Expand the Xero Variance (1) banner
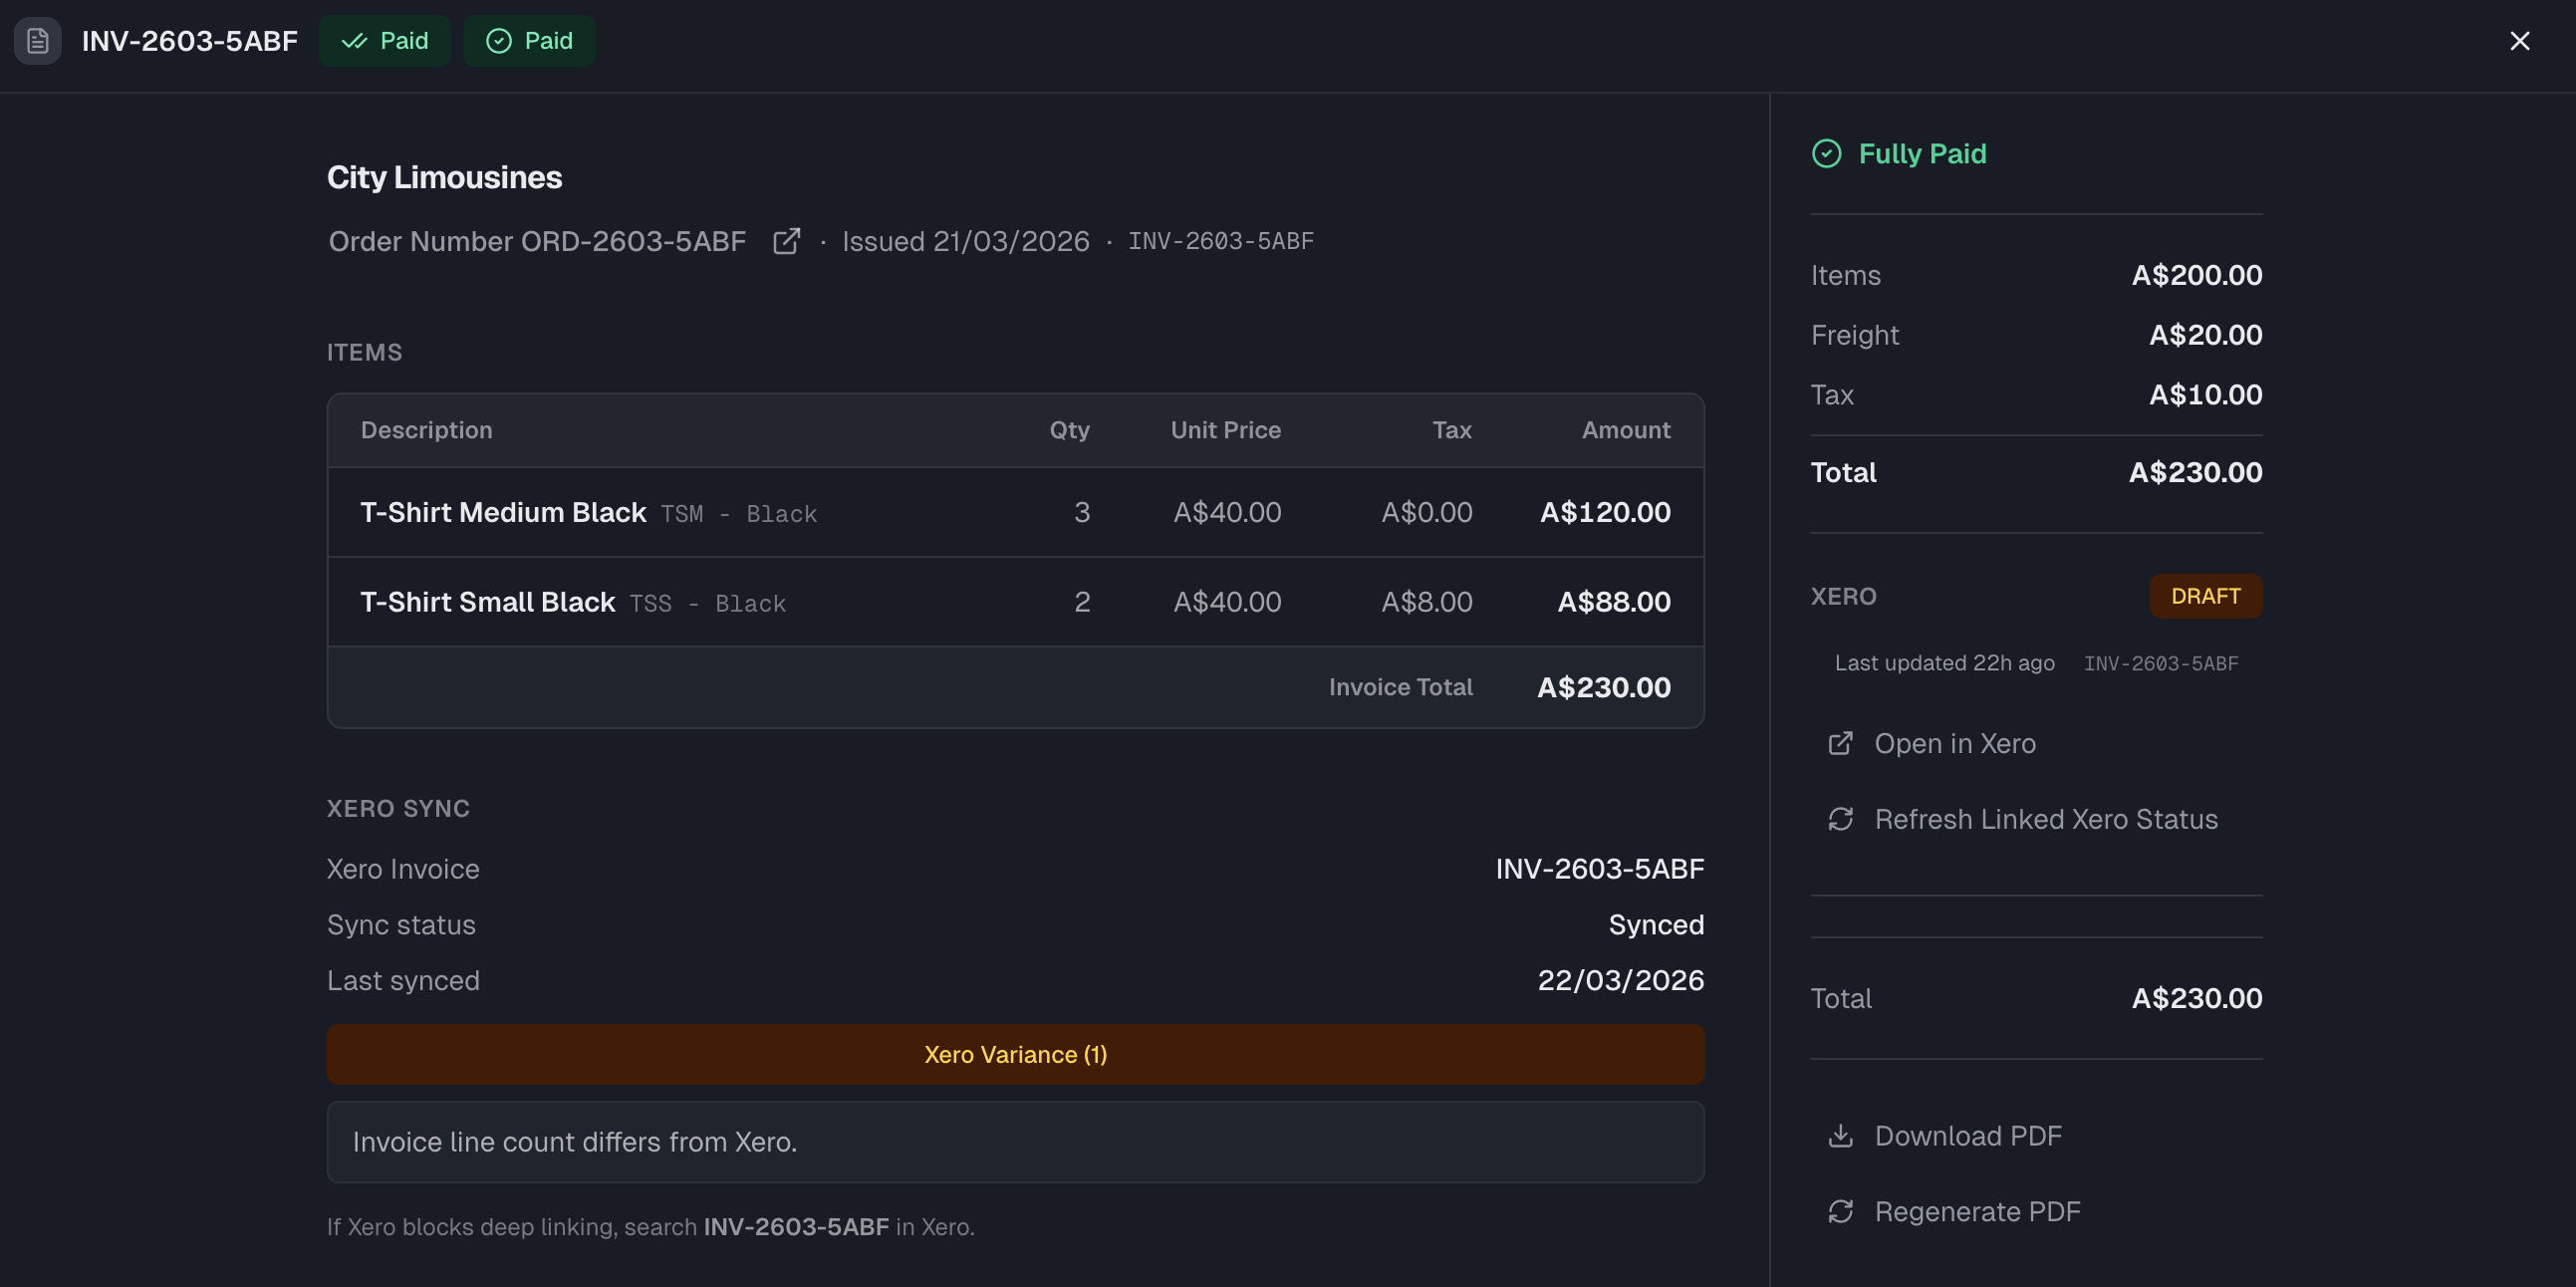The width and height of the screenshot is (2576, 1287). pyautogui.click(x=1015, y=1054)
